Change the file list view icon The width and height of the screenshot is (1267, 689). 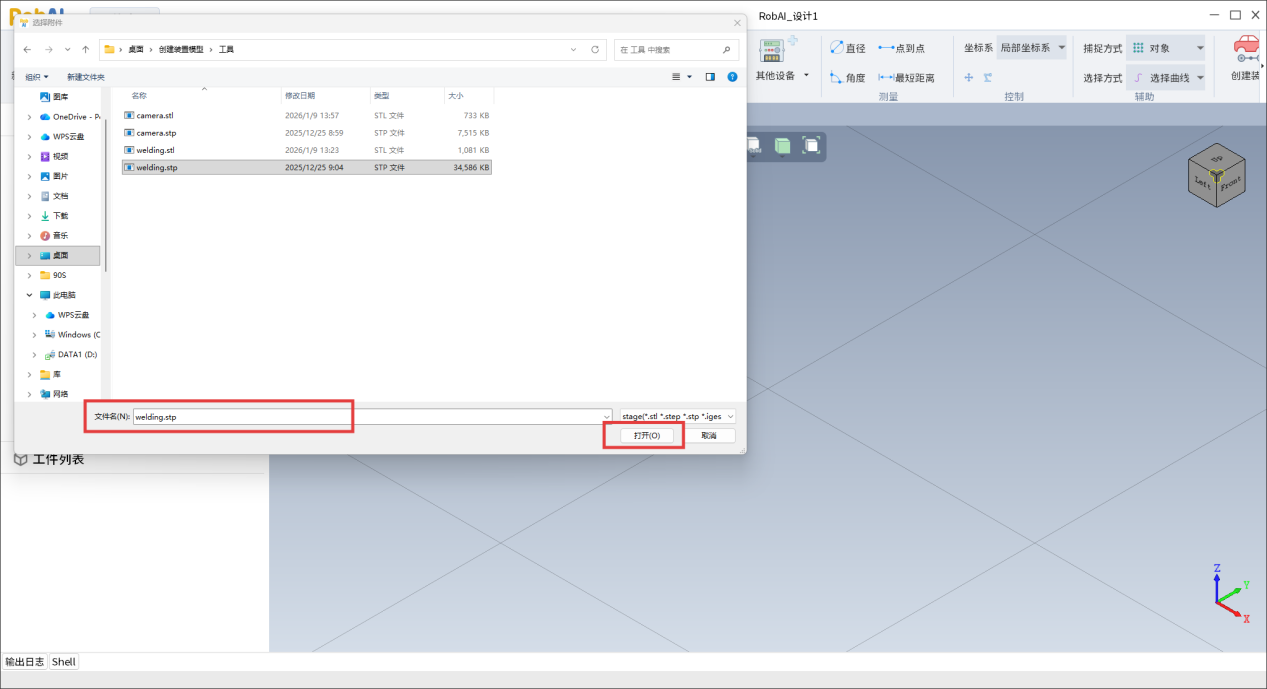pyautogui.click(x=676, y=77)
